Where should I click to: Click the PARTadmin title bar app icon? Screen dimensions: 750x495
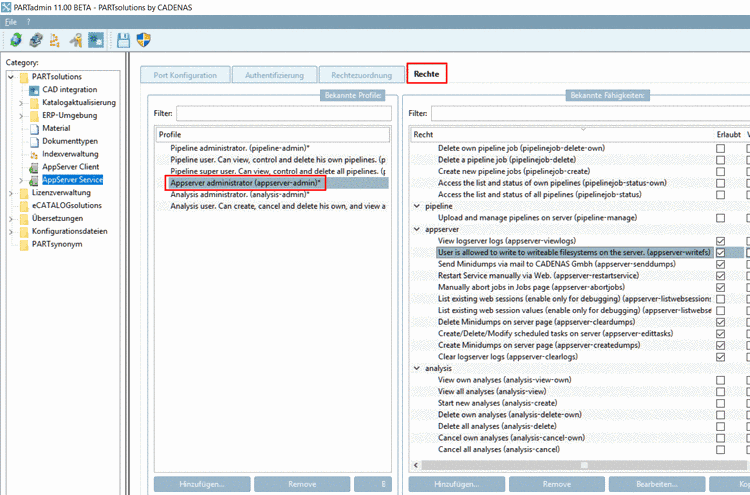click(x=6, y=7)
